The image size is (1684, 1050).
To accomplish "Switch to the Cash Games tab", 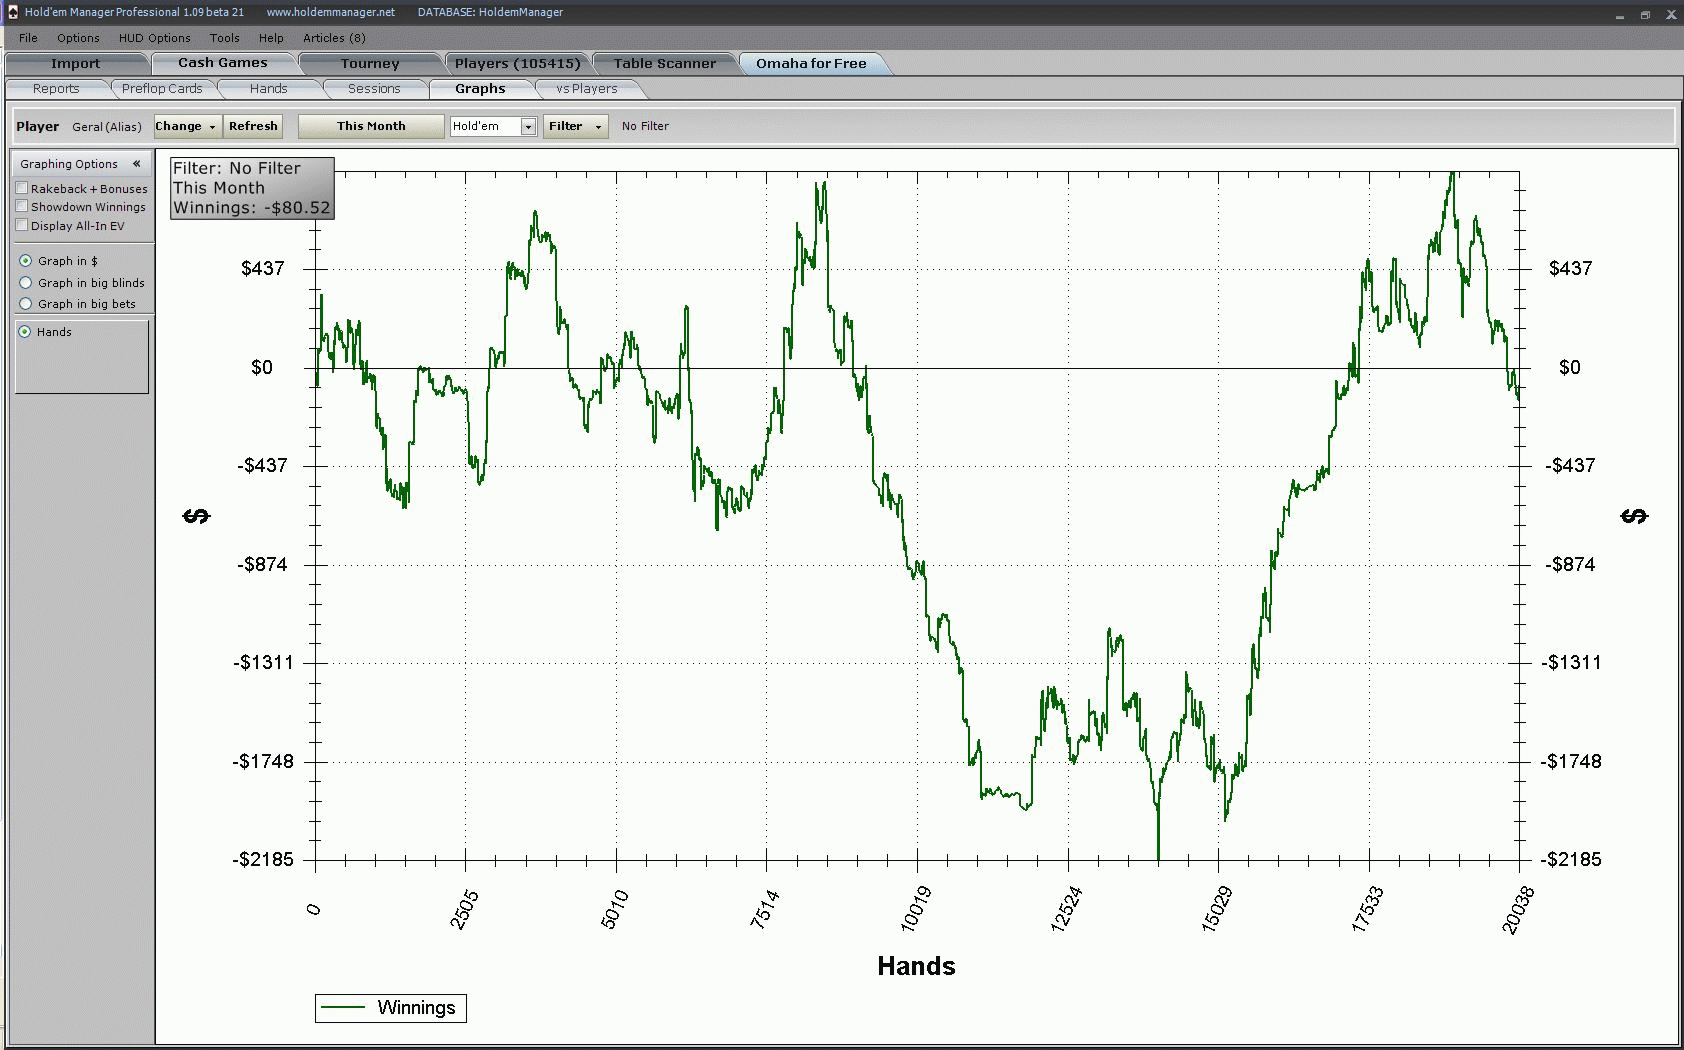I will pyautogui.click(x=223, y=63).
